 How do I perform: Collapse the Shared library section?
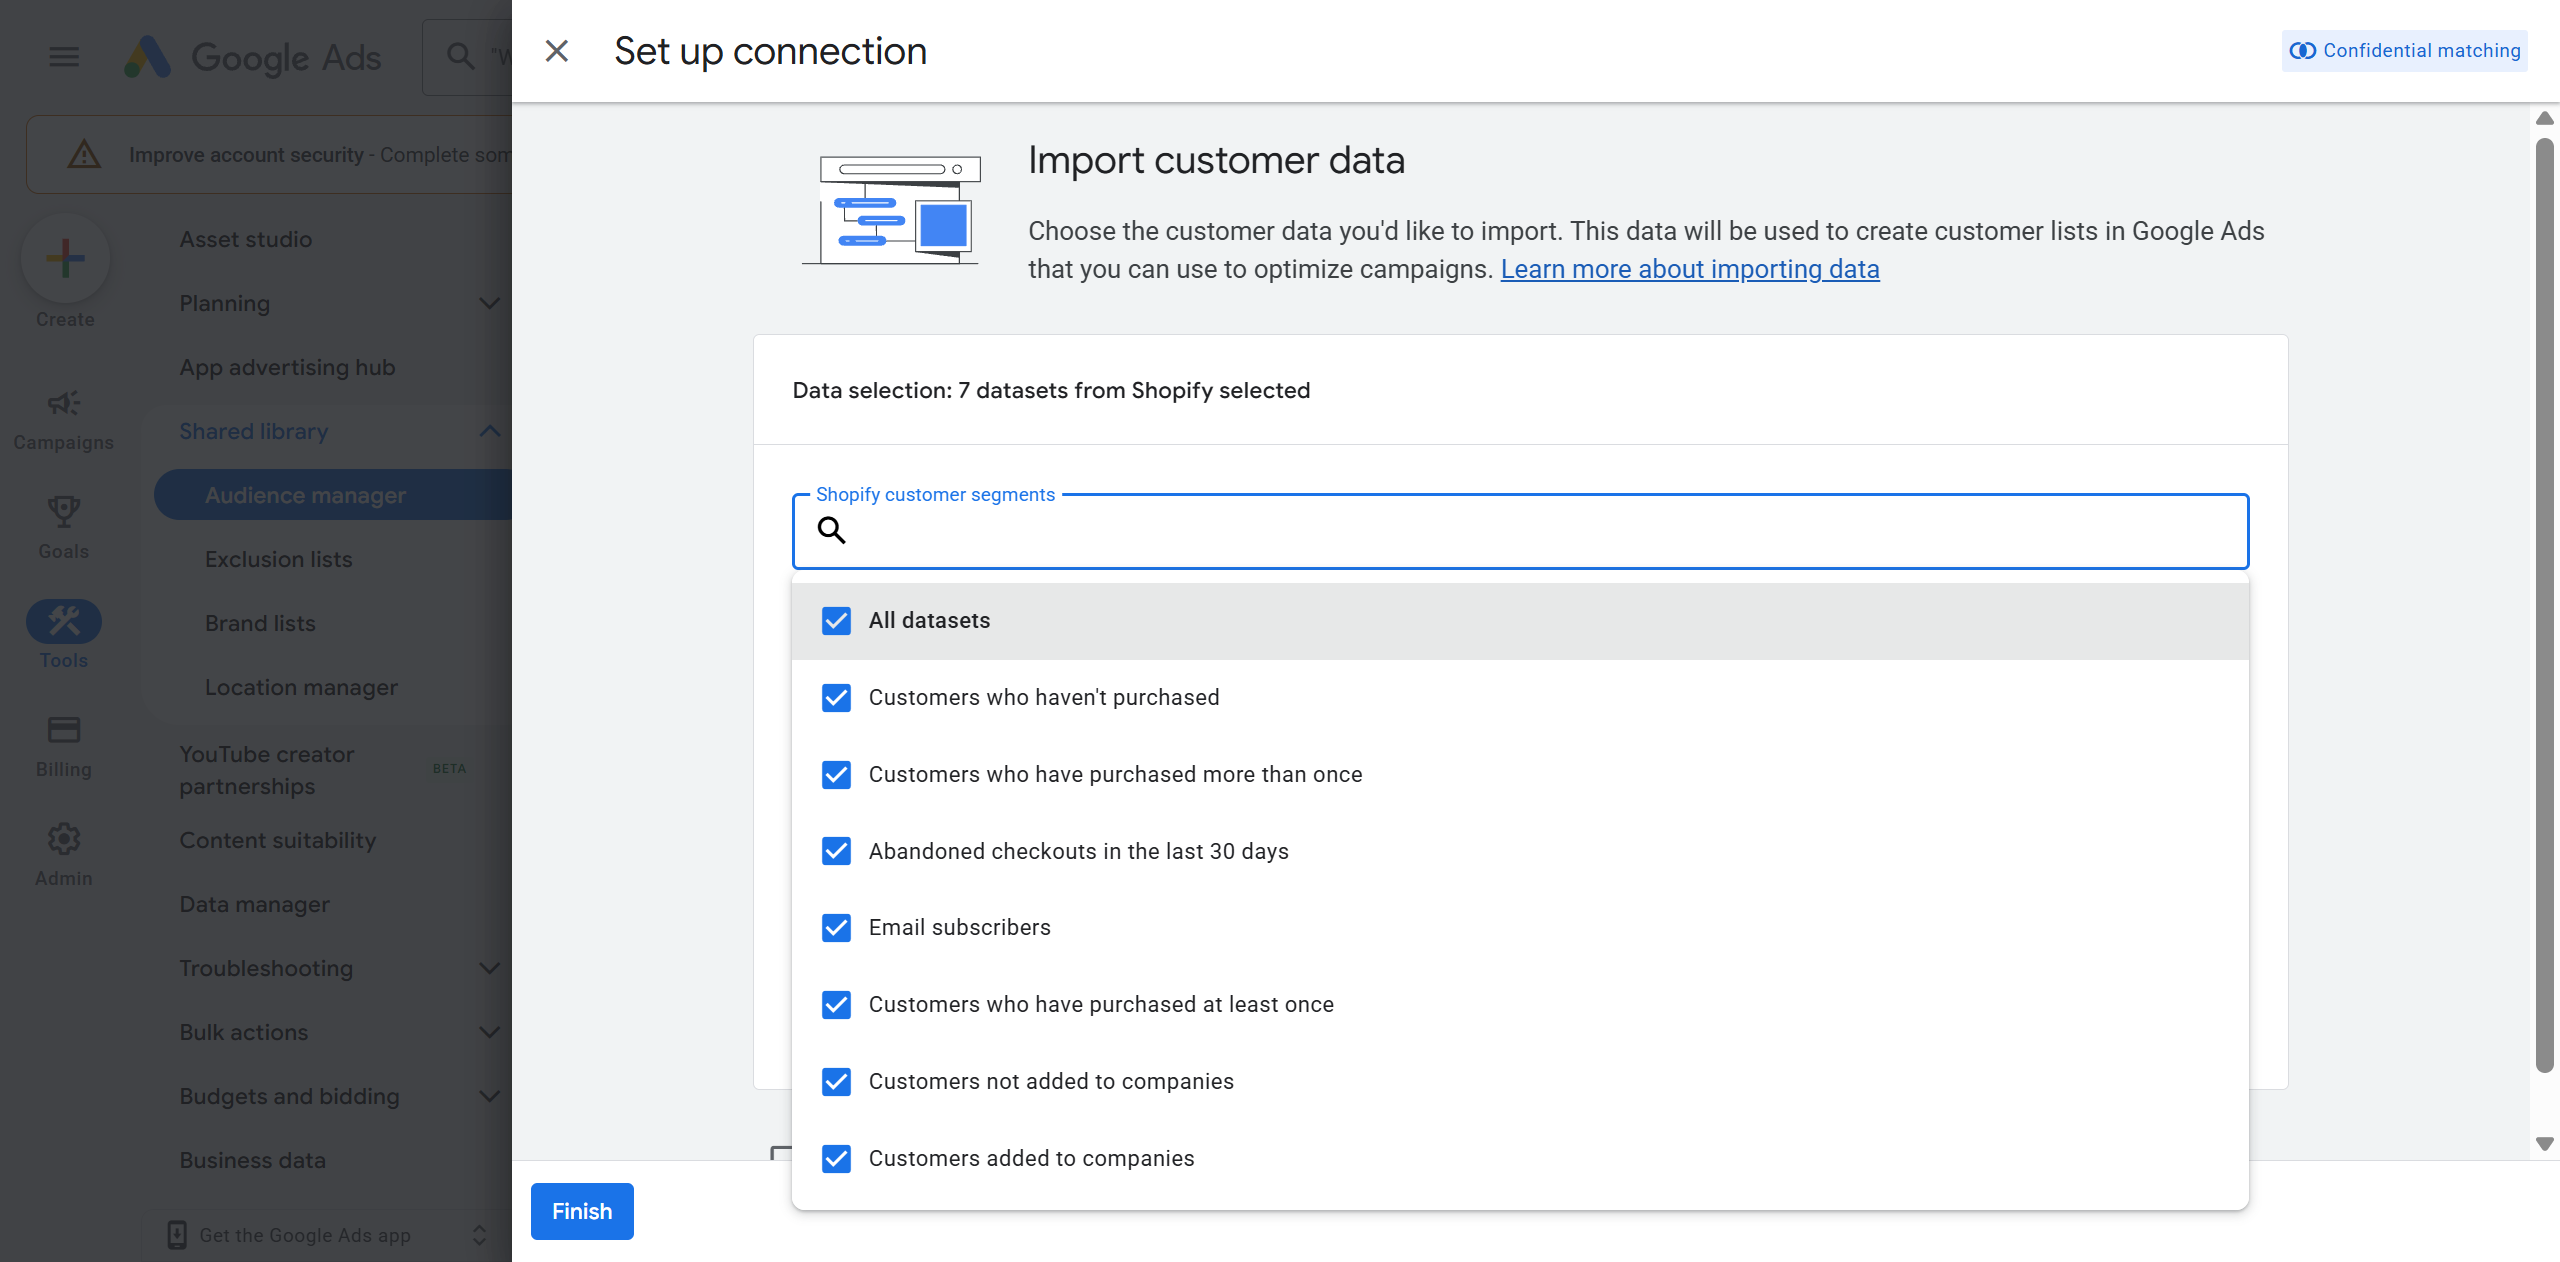click(x=490, y=431)
